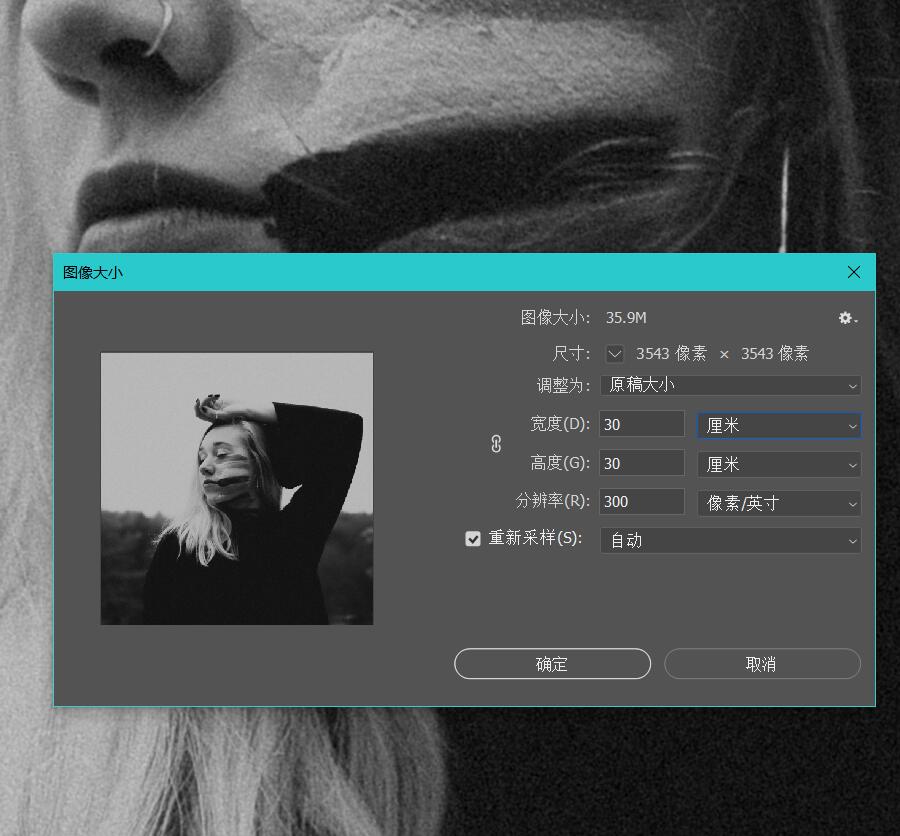Open the 调整为 原稿大小 dropdown
The height and width of the screenshot is (836, 900).
click(730, 385)
